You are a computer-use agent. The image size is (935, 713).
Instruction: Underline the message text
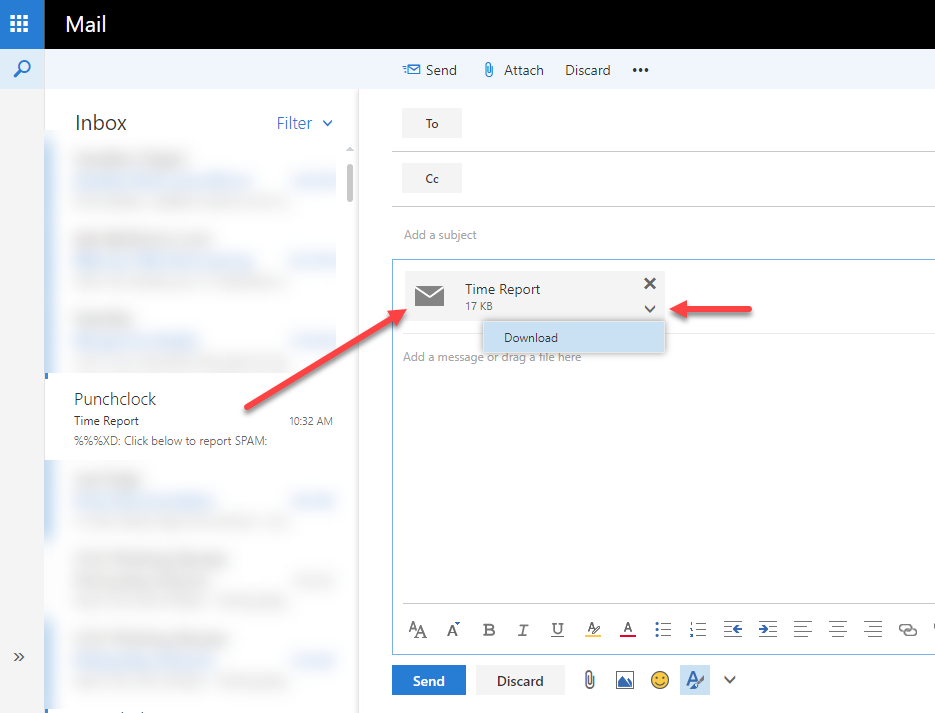click(x=557, y=630)
